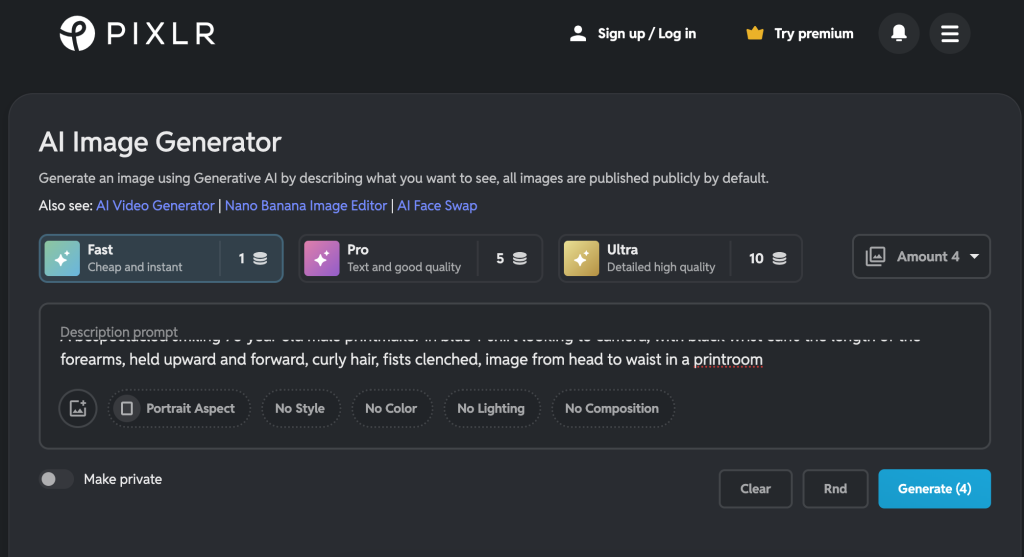Click the add reference image icon
The image size is (1024, 557).
click(x=78, y=408)
